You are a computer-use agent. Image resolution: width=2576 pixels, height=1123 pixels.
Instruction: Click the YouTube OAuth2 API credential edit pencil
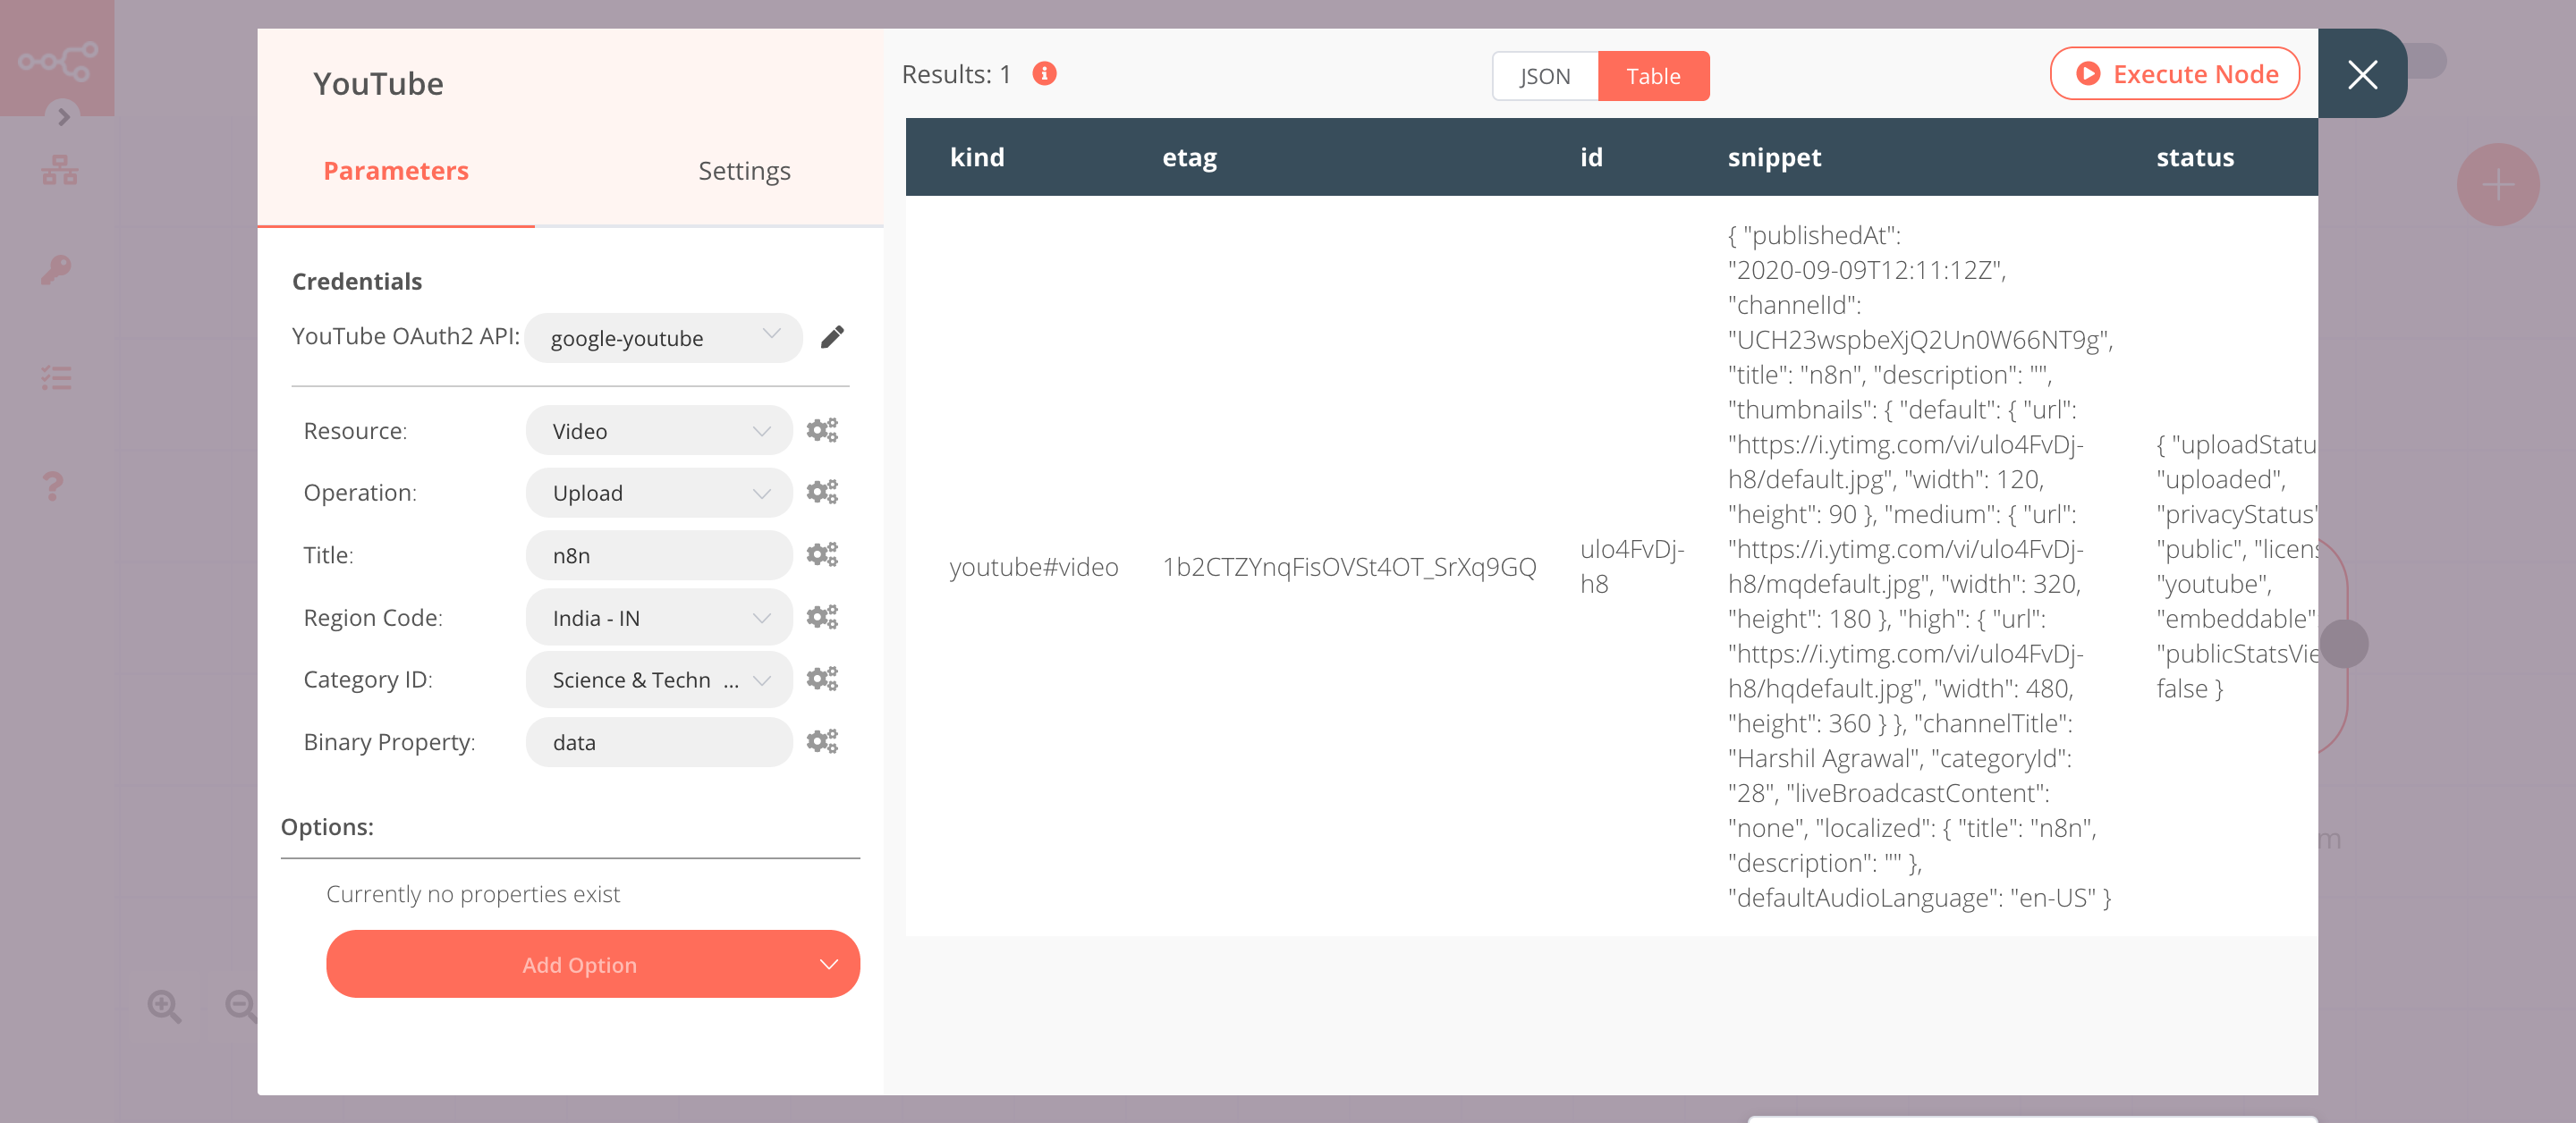(831, 336)
